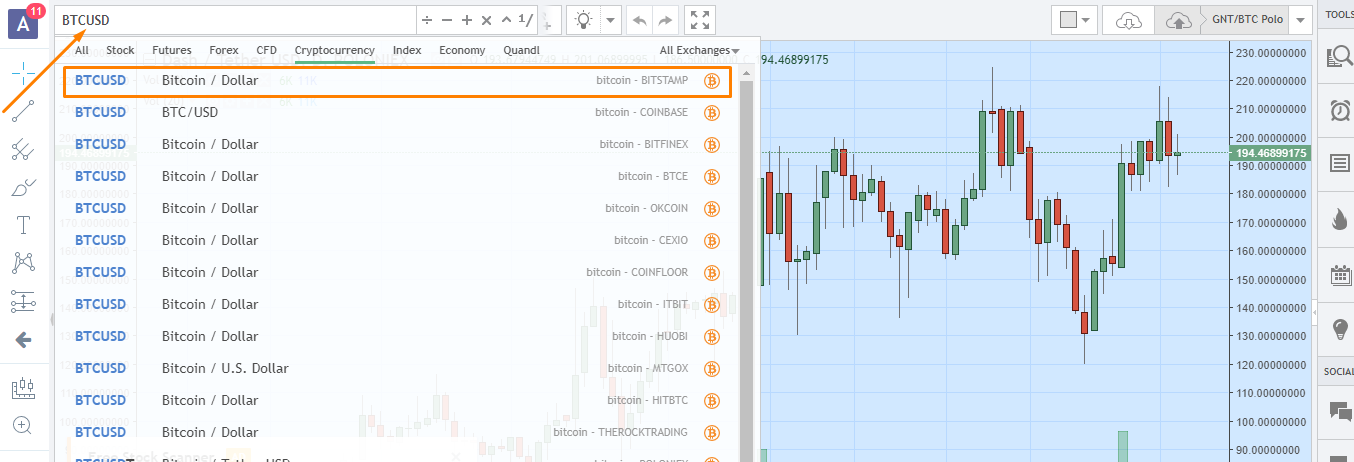Image resolution: width=1354 pixels, height=462 pixels.
Task: Select the crosshair cursor tool
Action: (23, 72)
